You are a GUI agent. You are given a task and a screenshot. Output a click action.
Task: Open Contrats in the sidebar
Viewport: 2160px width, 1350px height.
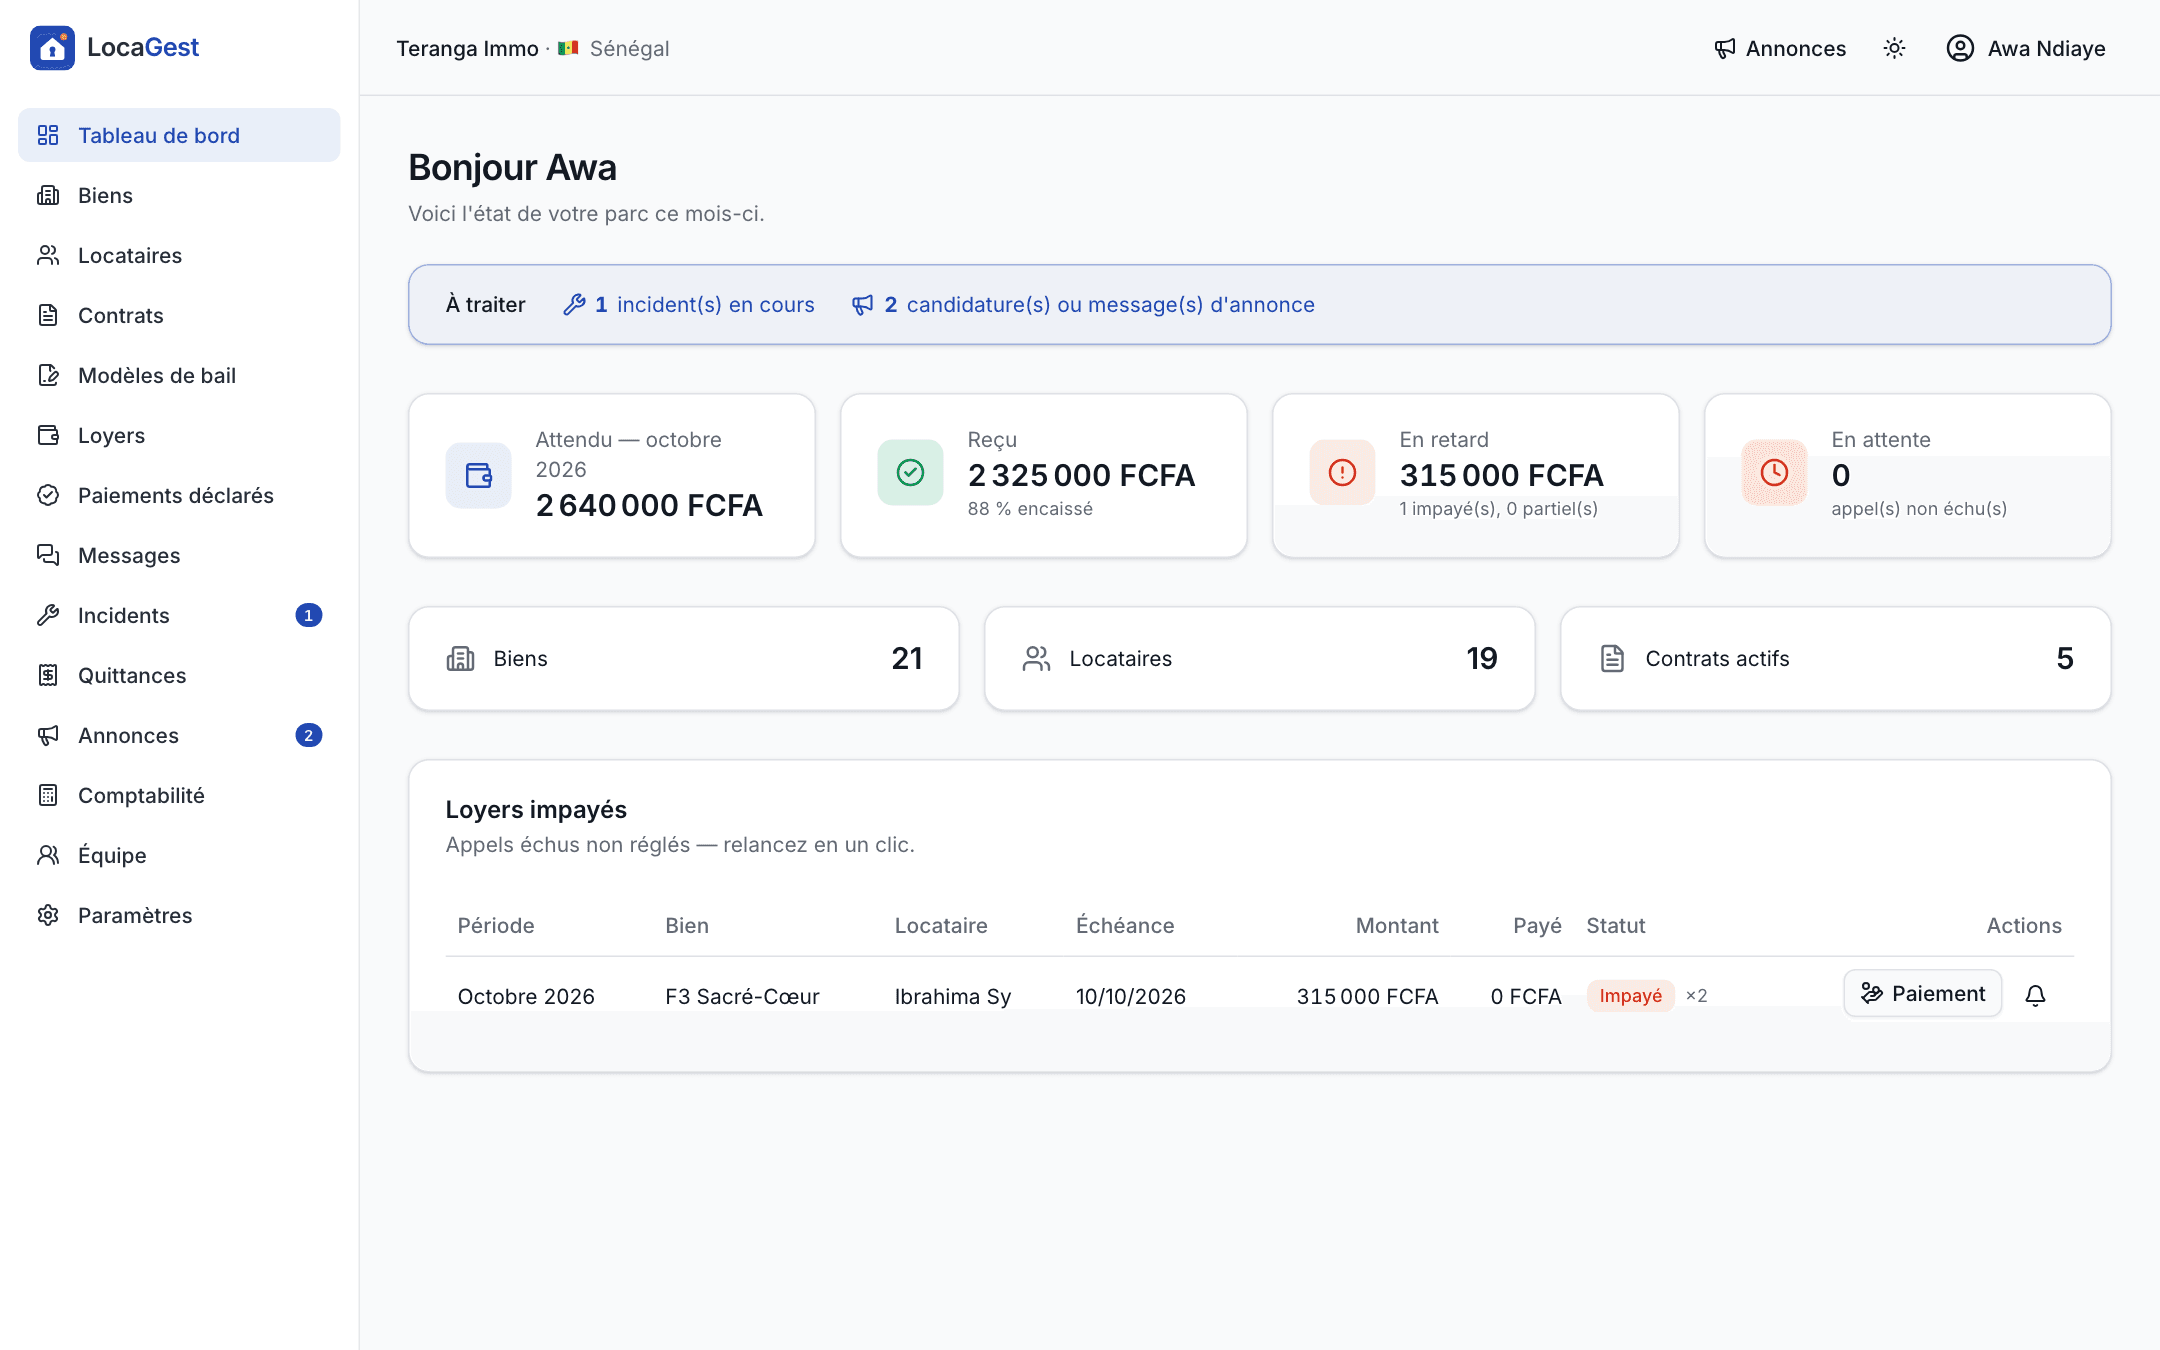point(179,315)
